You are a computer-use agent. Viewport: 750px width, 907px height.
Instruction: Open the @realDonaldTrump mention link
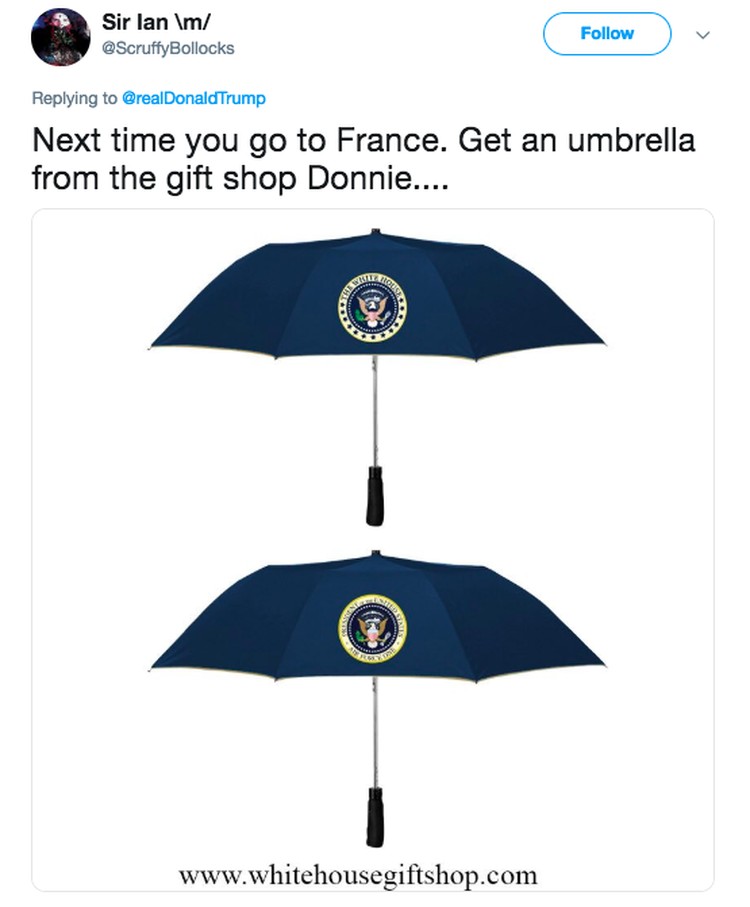(x=194, y=98)
